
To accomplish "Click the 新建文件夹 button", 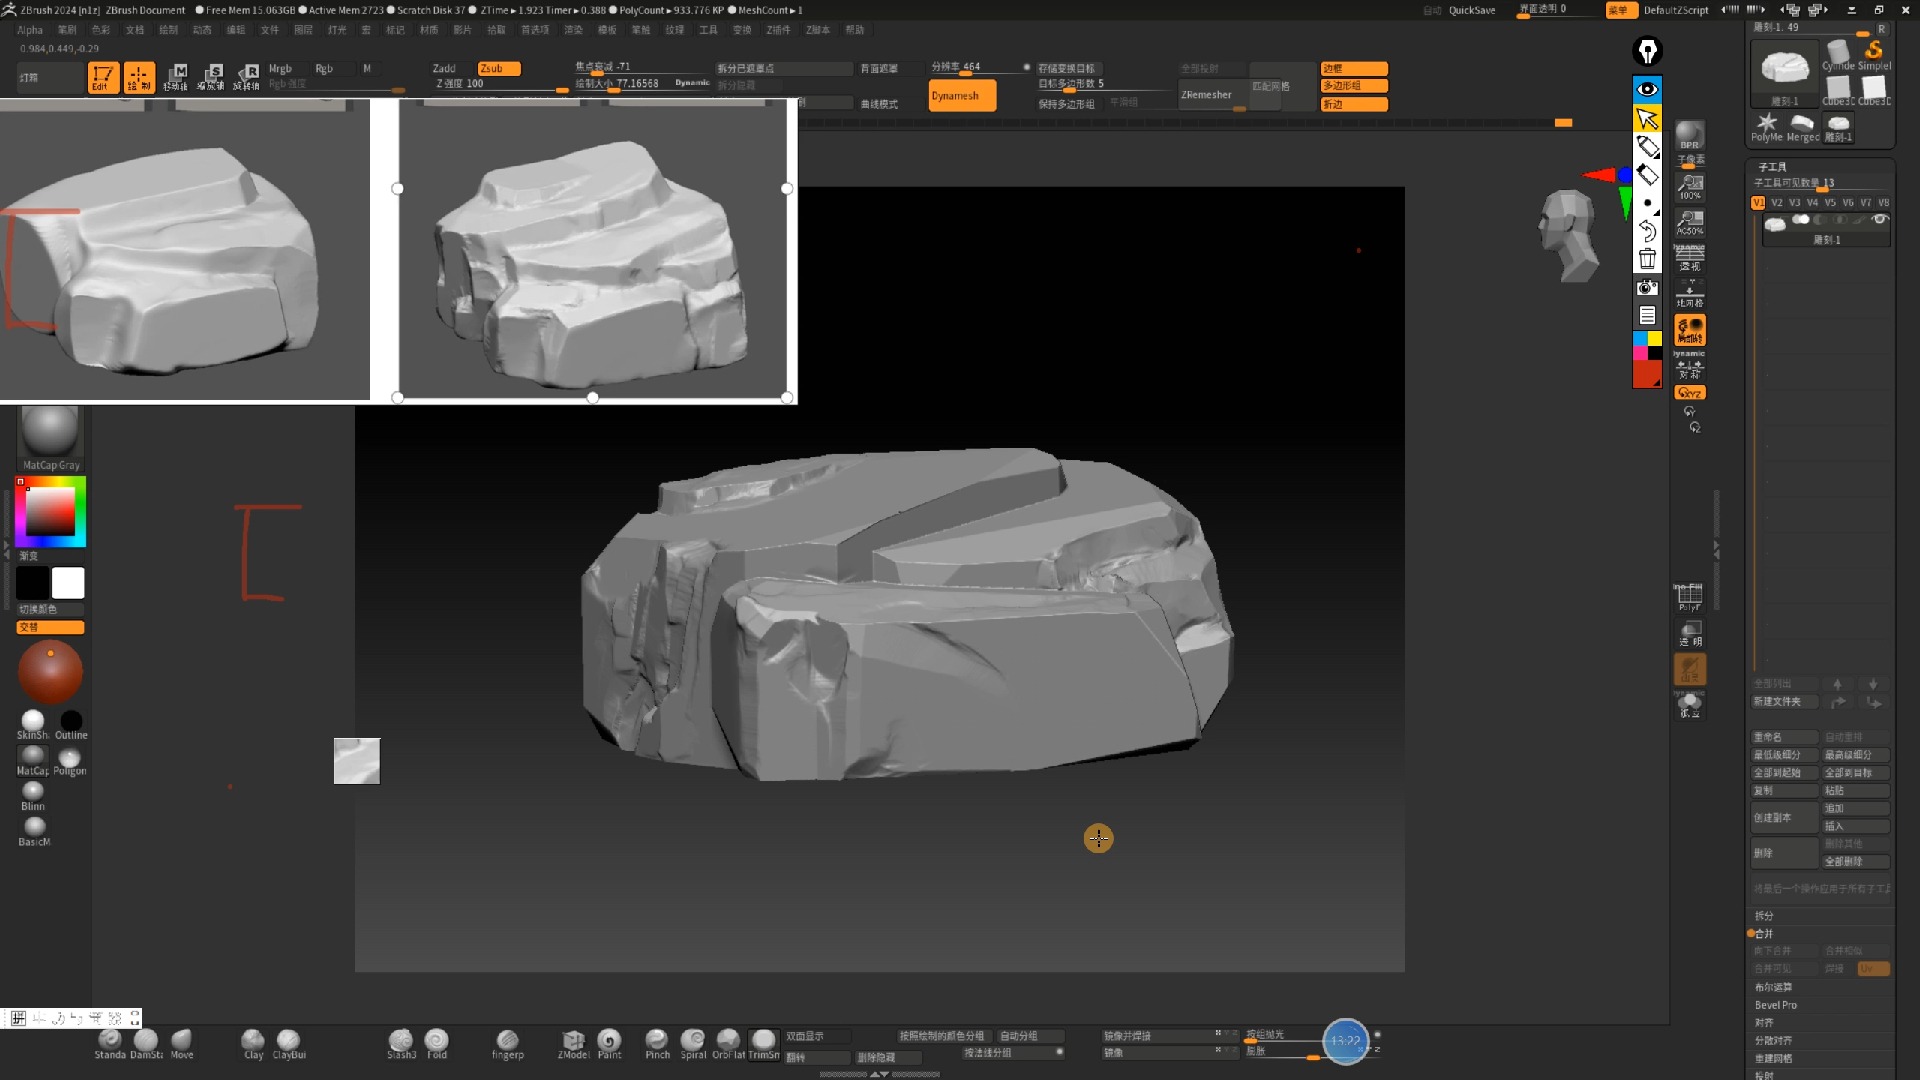I will (x=1785, y=702).
